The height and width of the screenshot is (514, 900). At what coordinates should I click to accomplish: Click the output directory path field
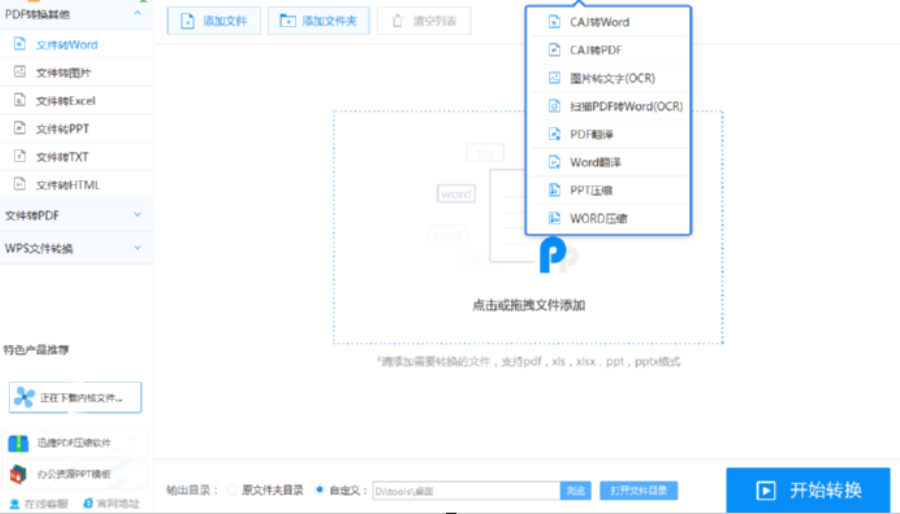466,490
